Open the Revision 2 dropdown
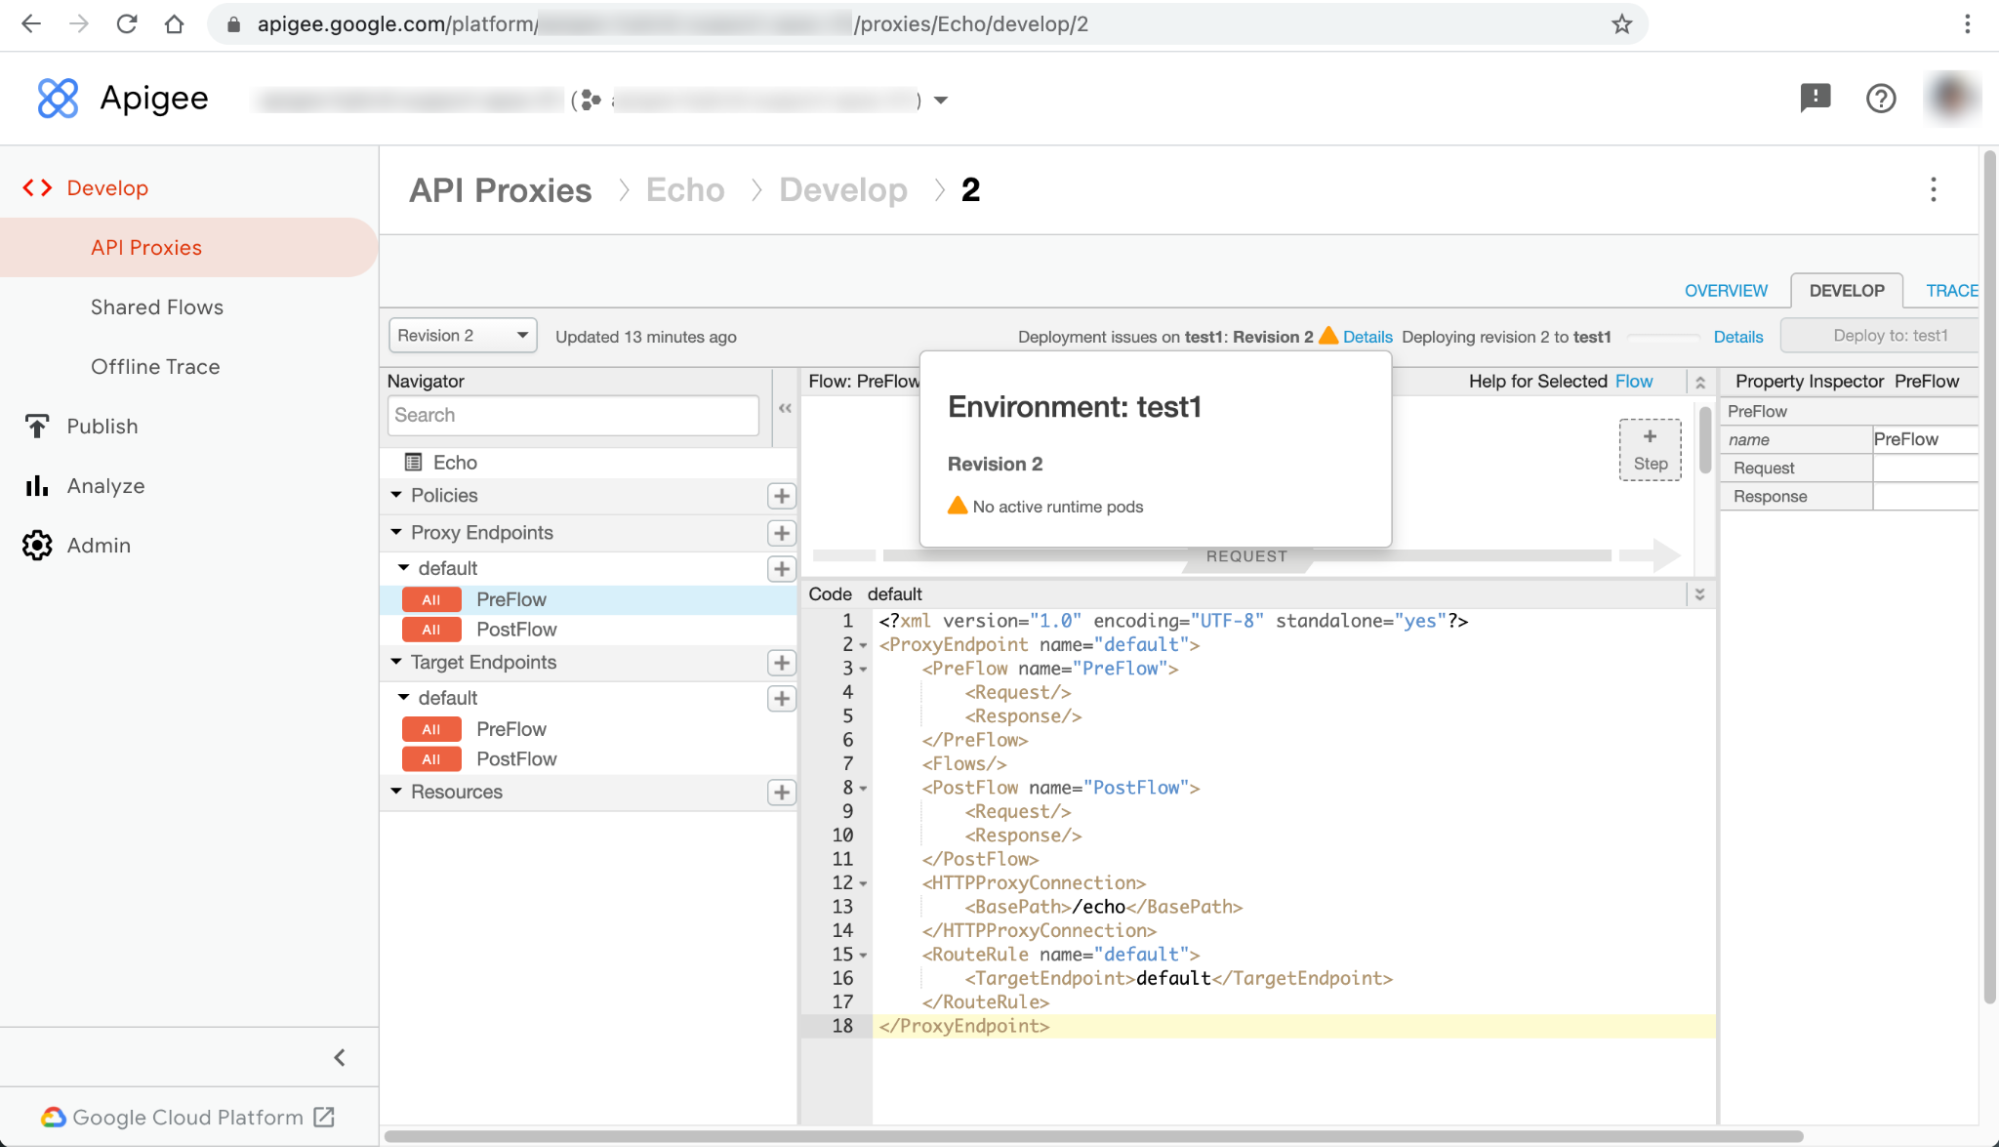This screenshot has height=1147, width=1999. 462,336
